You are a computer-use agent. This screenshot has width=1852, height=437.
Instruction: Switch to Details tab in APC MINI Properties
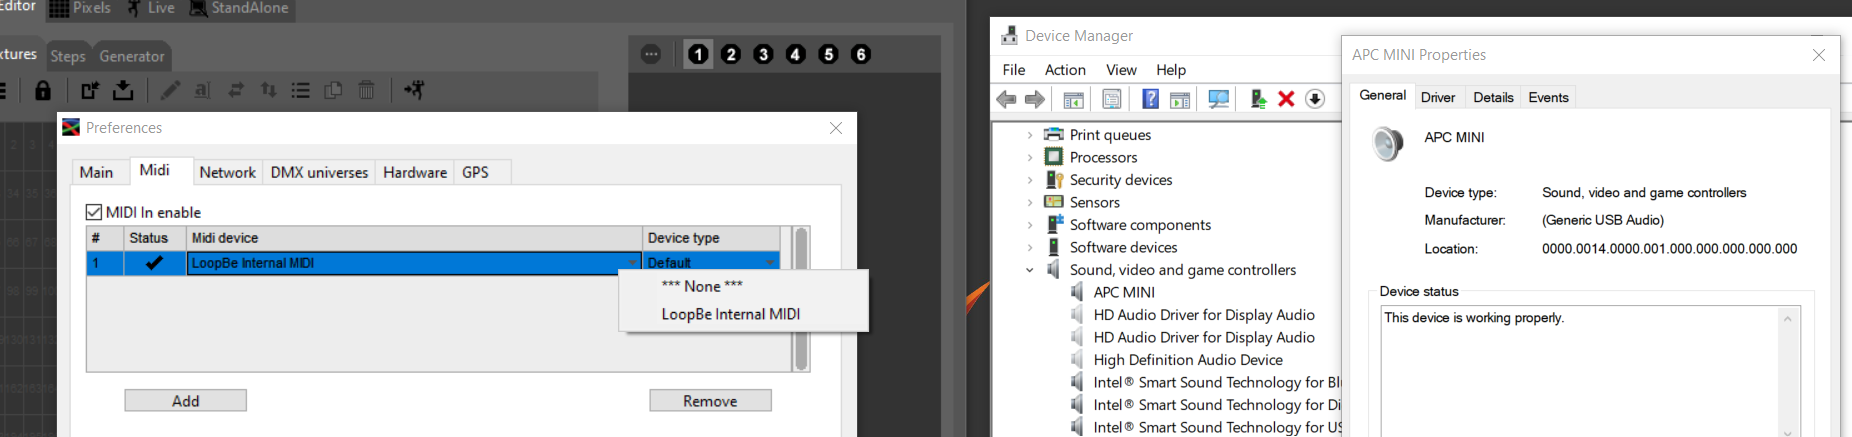(1493, 97)
